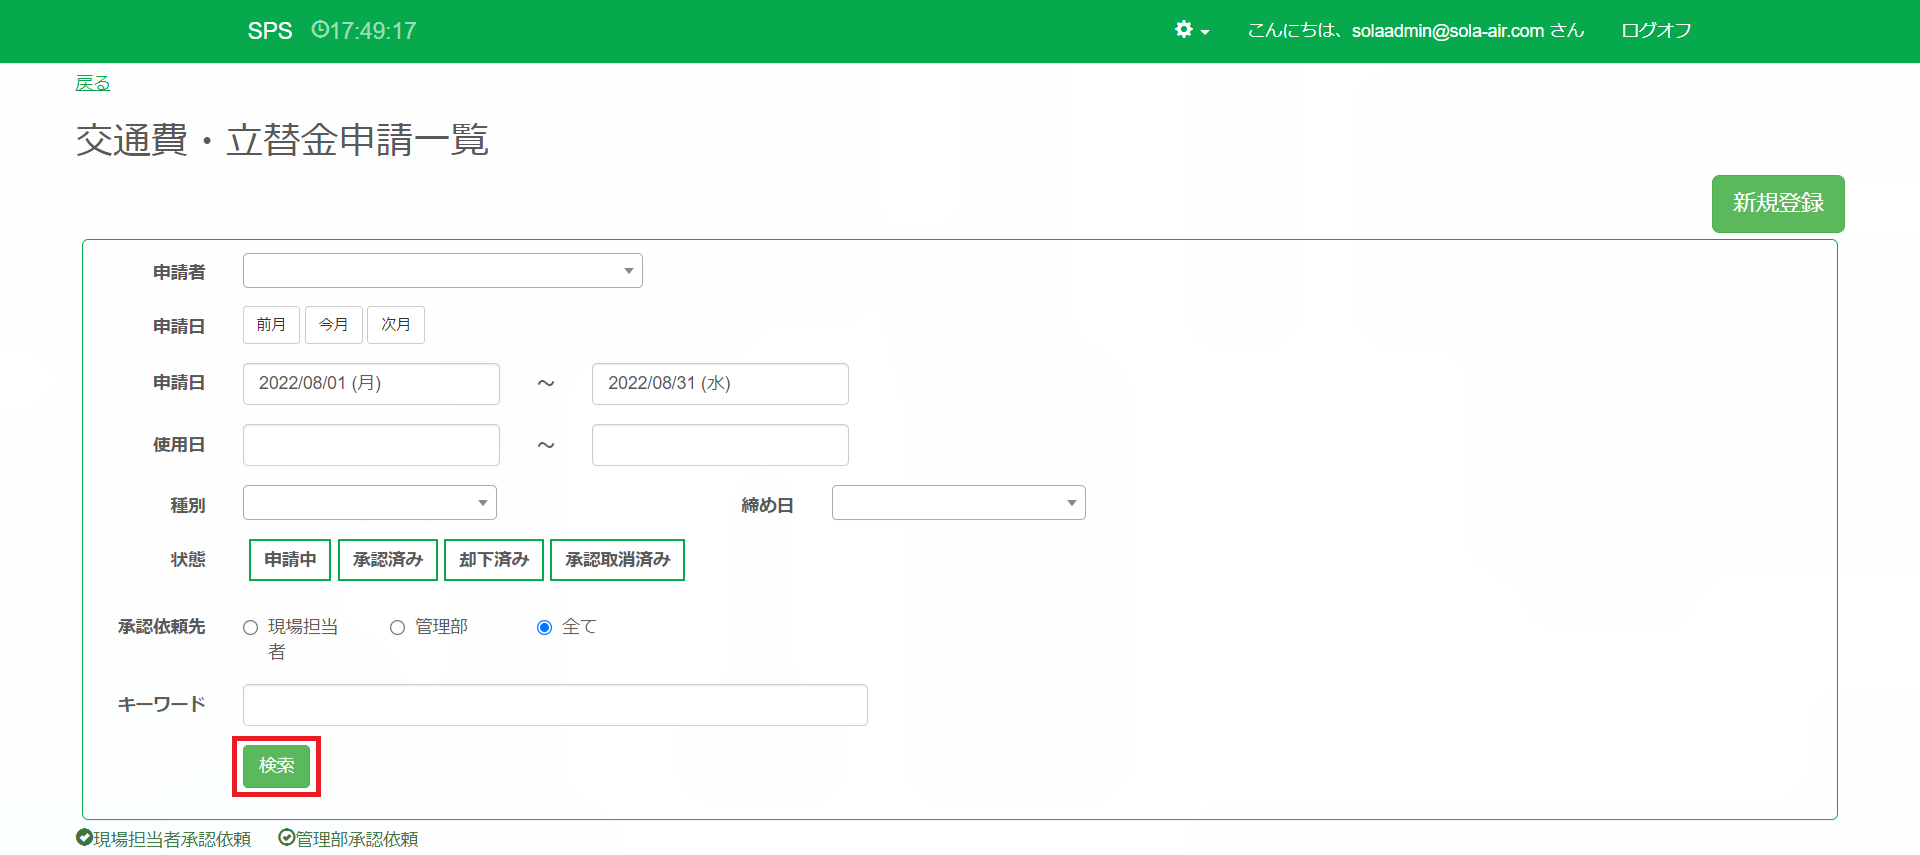Click the SPS brand title
Screen dimensions: 1920x855
click(x=270, y=31)
